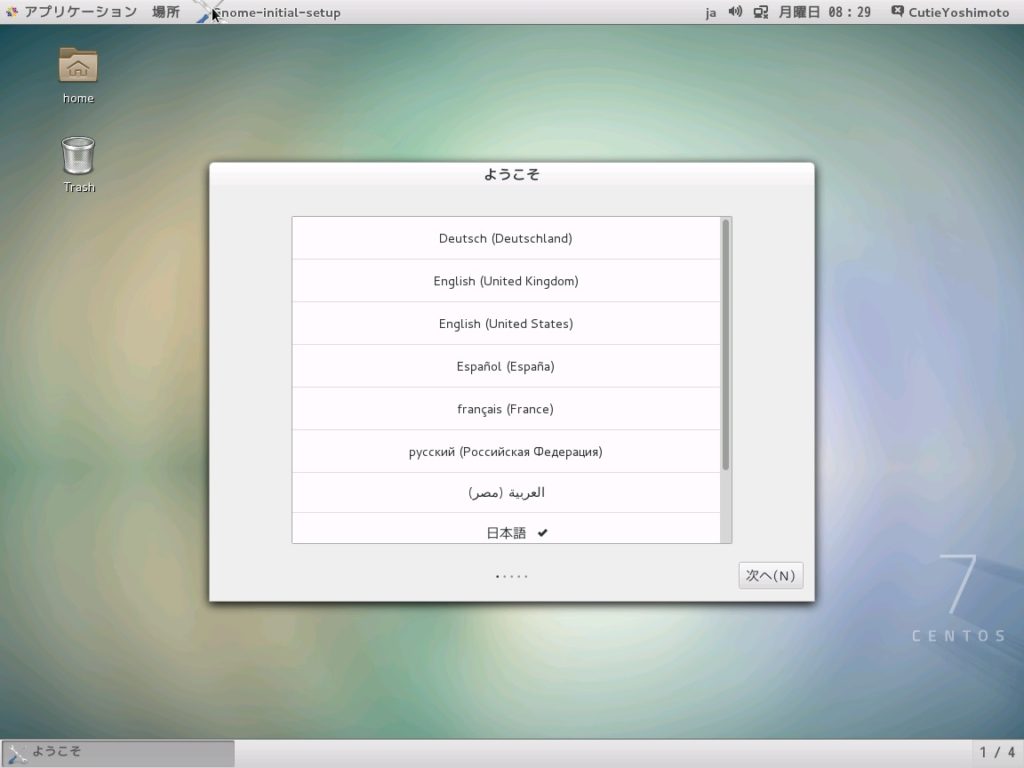Select English (United States) language
Viewport: 1024px width, 768px height.
pos(506,323)
